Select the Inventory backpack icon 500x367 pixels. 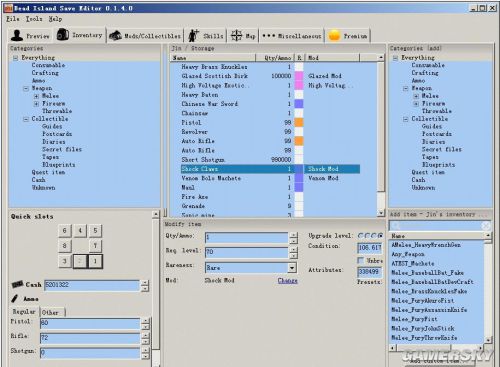(x=63, y=34)
